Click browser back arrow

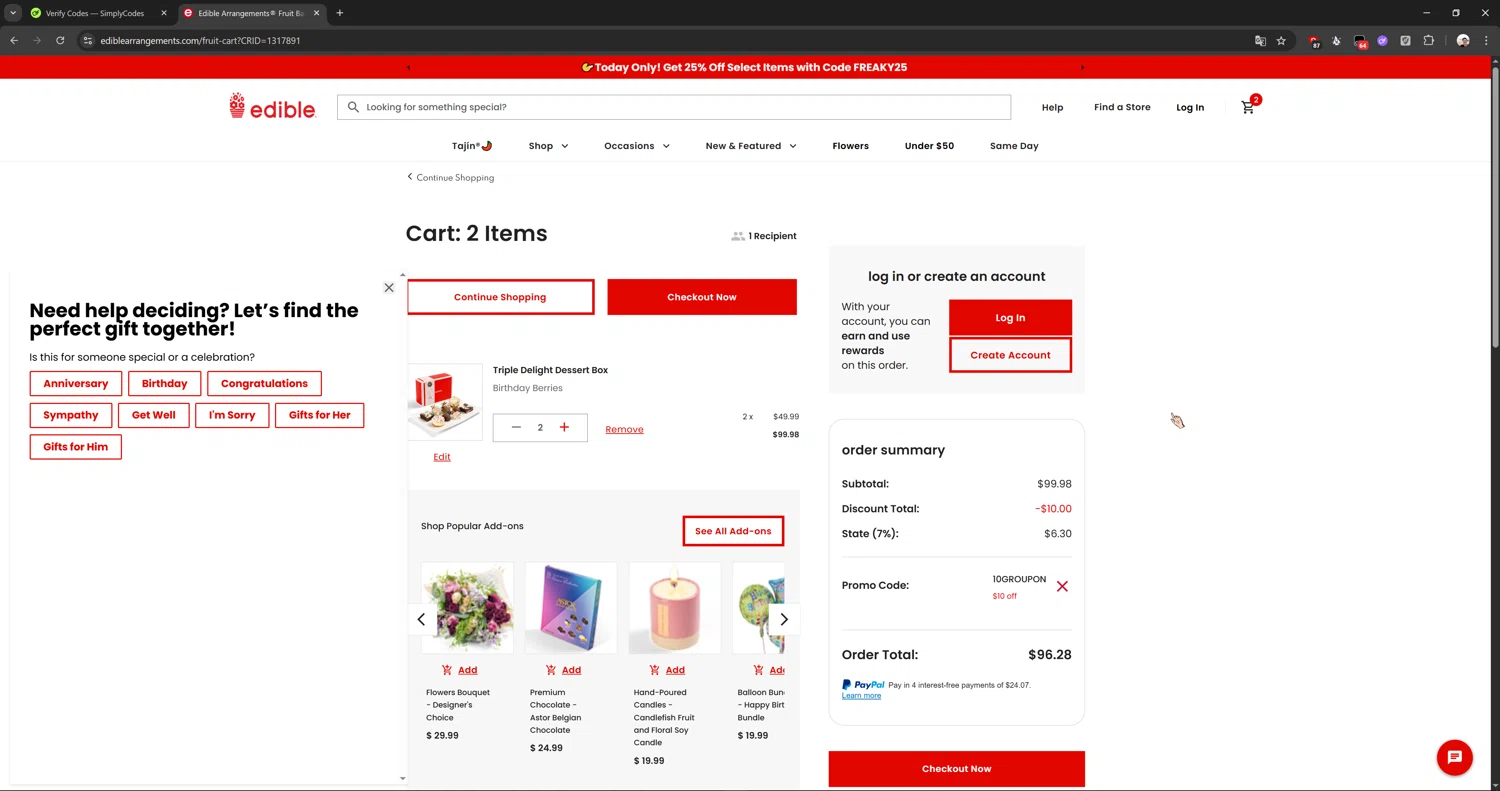[14, 41]
